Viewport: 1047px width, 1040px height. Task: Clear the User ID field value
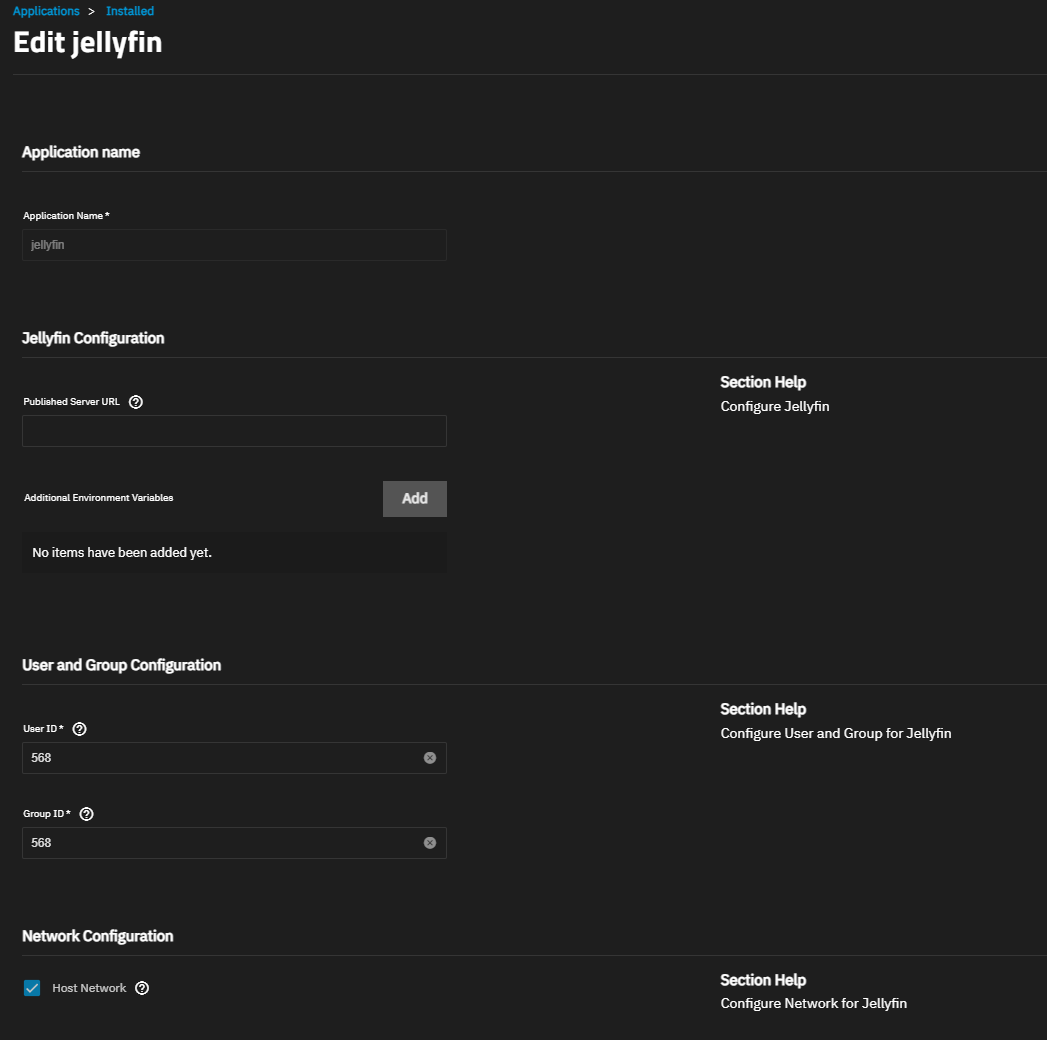[x=430, y=758]
